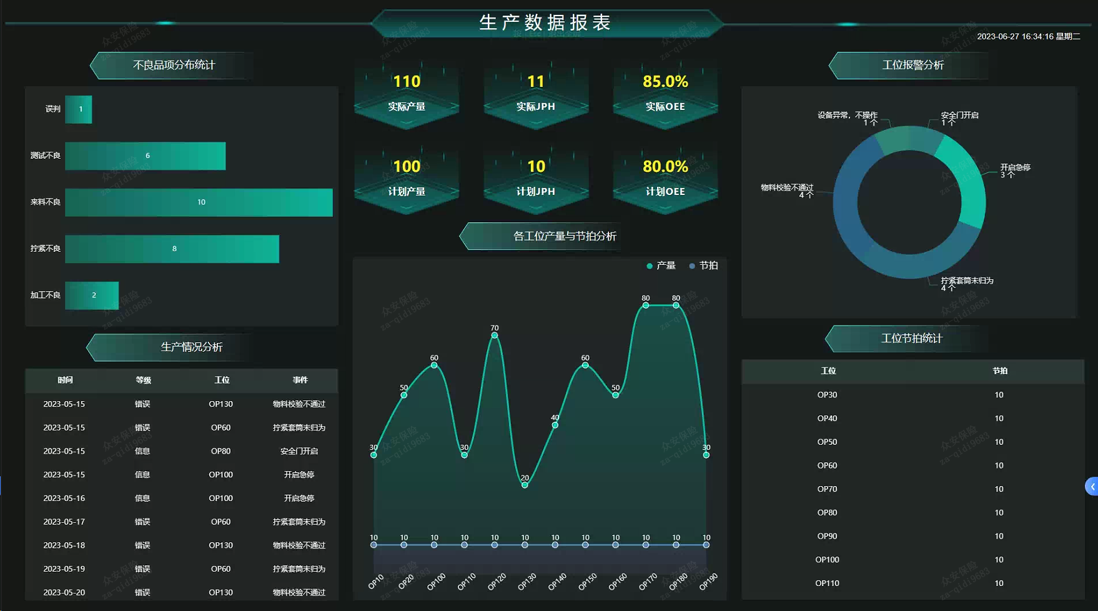Expand the blue arrow tab on right edge
1098x611 pixels.
click(x=1091, y=487)
